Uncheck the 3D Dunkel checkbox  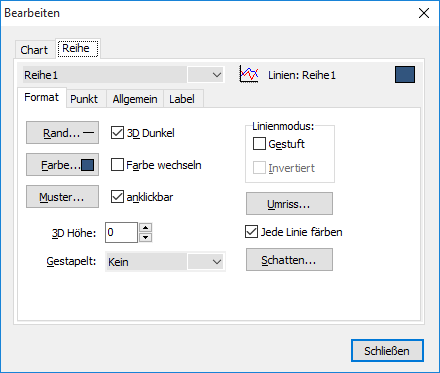tap(117, 133)
